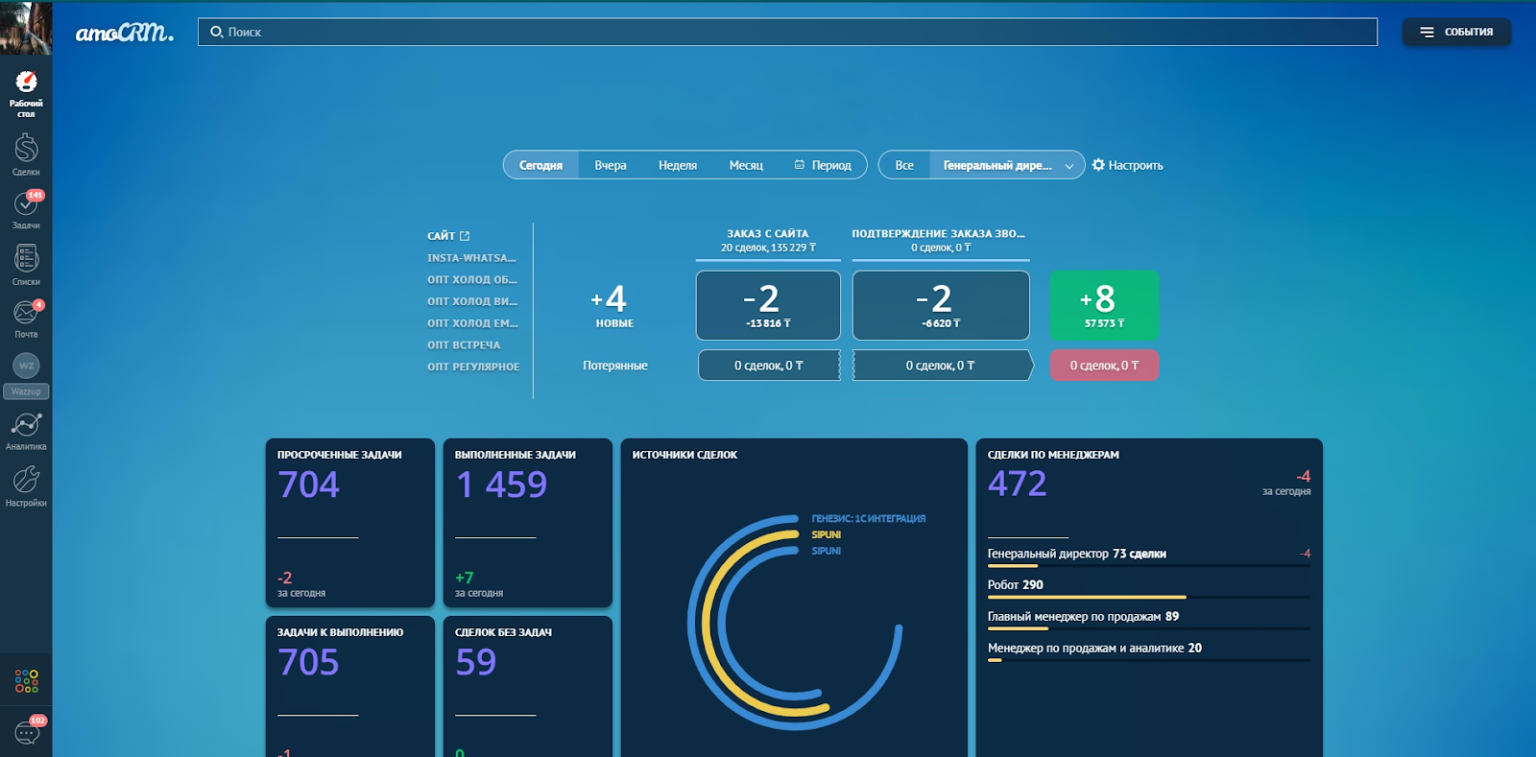Click the pink lost 0 сделок box

coord(1104,365)
